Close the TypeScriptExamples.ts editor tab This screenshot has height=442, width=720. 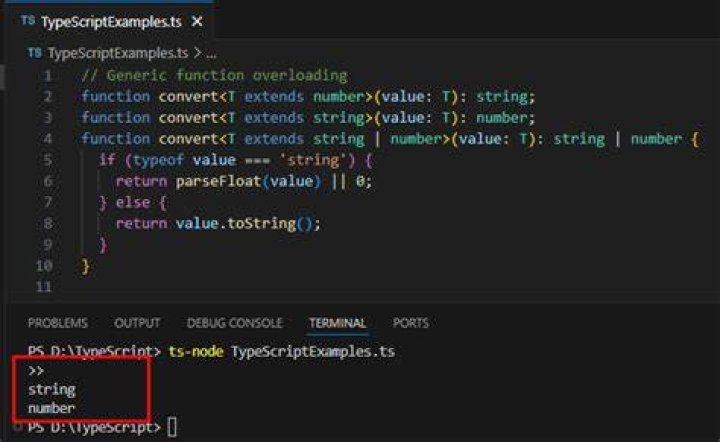[x=197, y=22]
